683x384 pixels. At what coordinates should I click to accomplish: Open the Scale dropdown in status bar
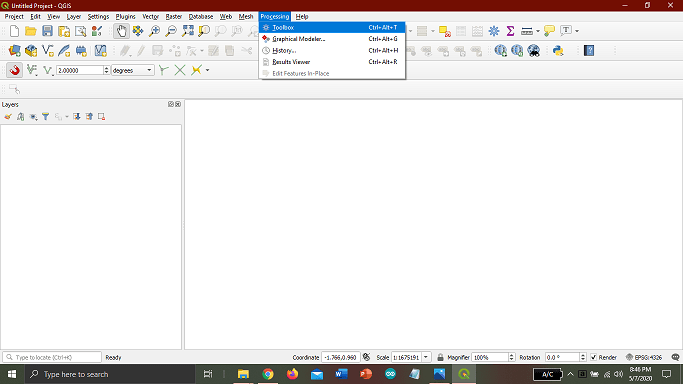tap(426, 357)
